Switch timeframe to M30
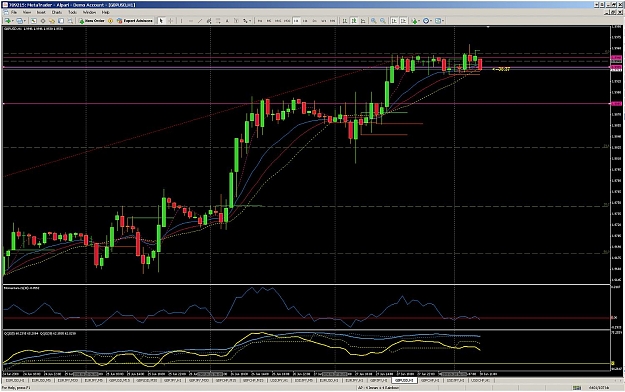Viewport: 625px width, 392px height. (287, 21)
